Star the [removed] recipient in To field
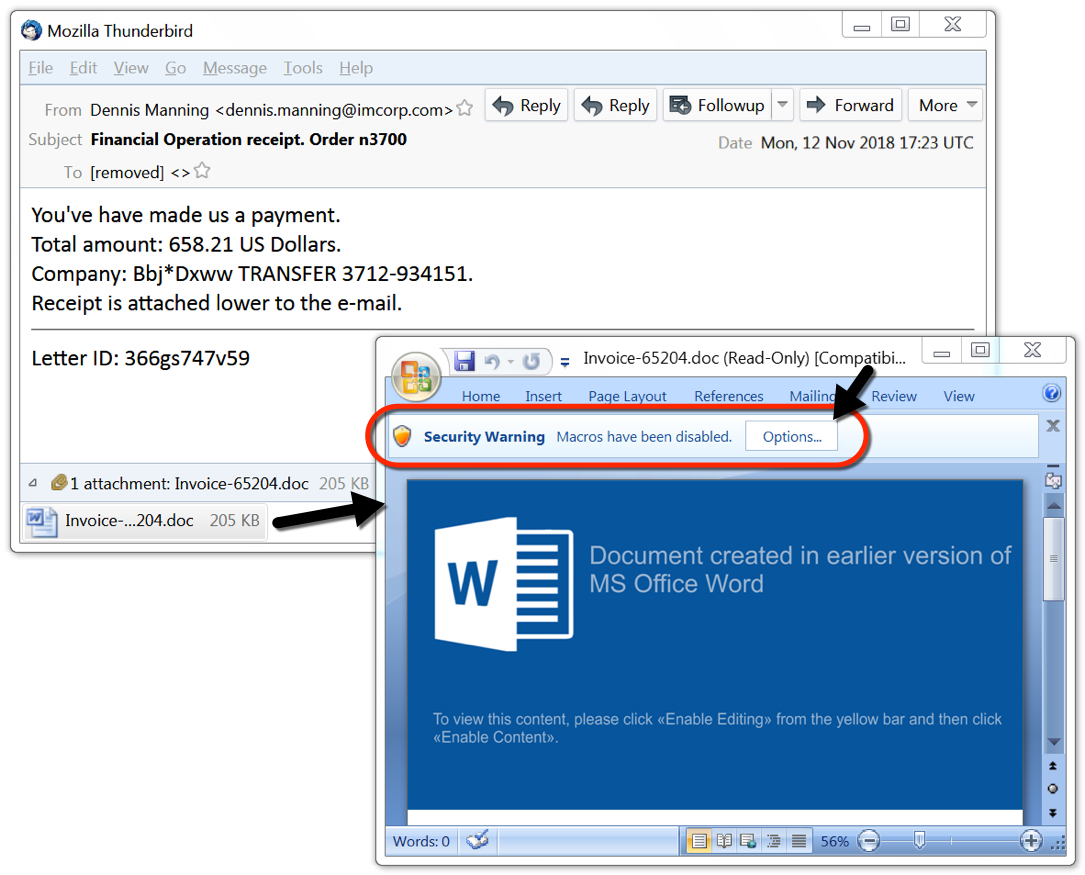This screenshot has width=1085, height=875. (202, 170)
